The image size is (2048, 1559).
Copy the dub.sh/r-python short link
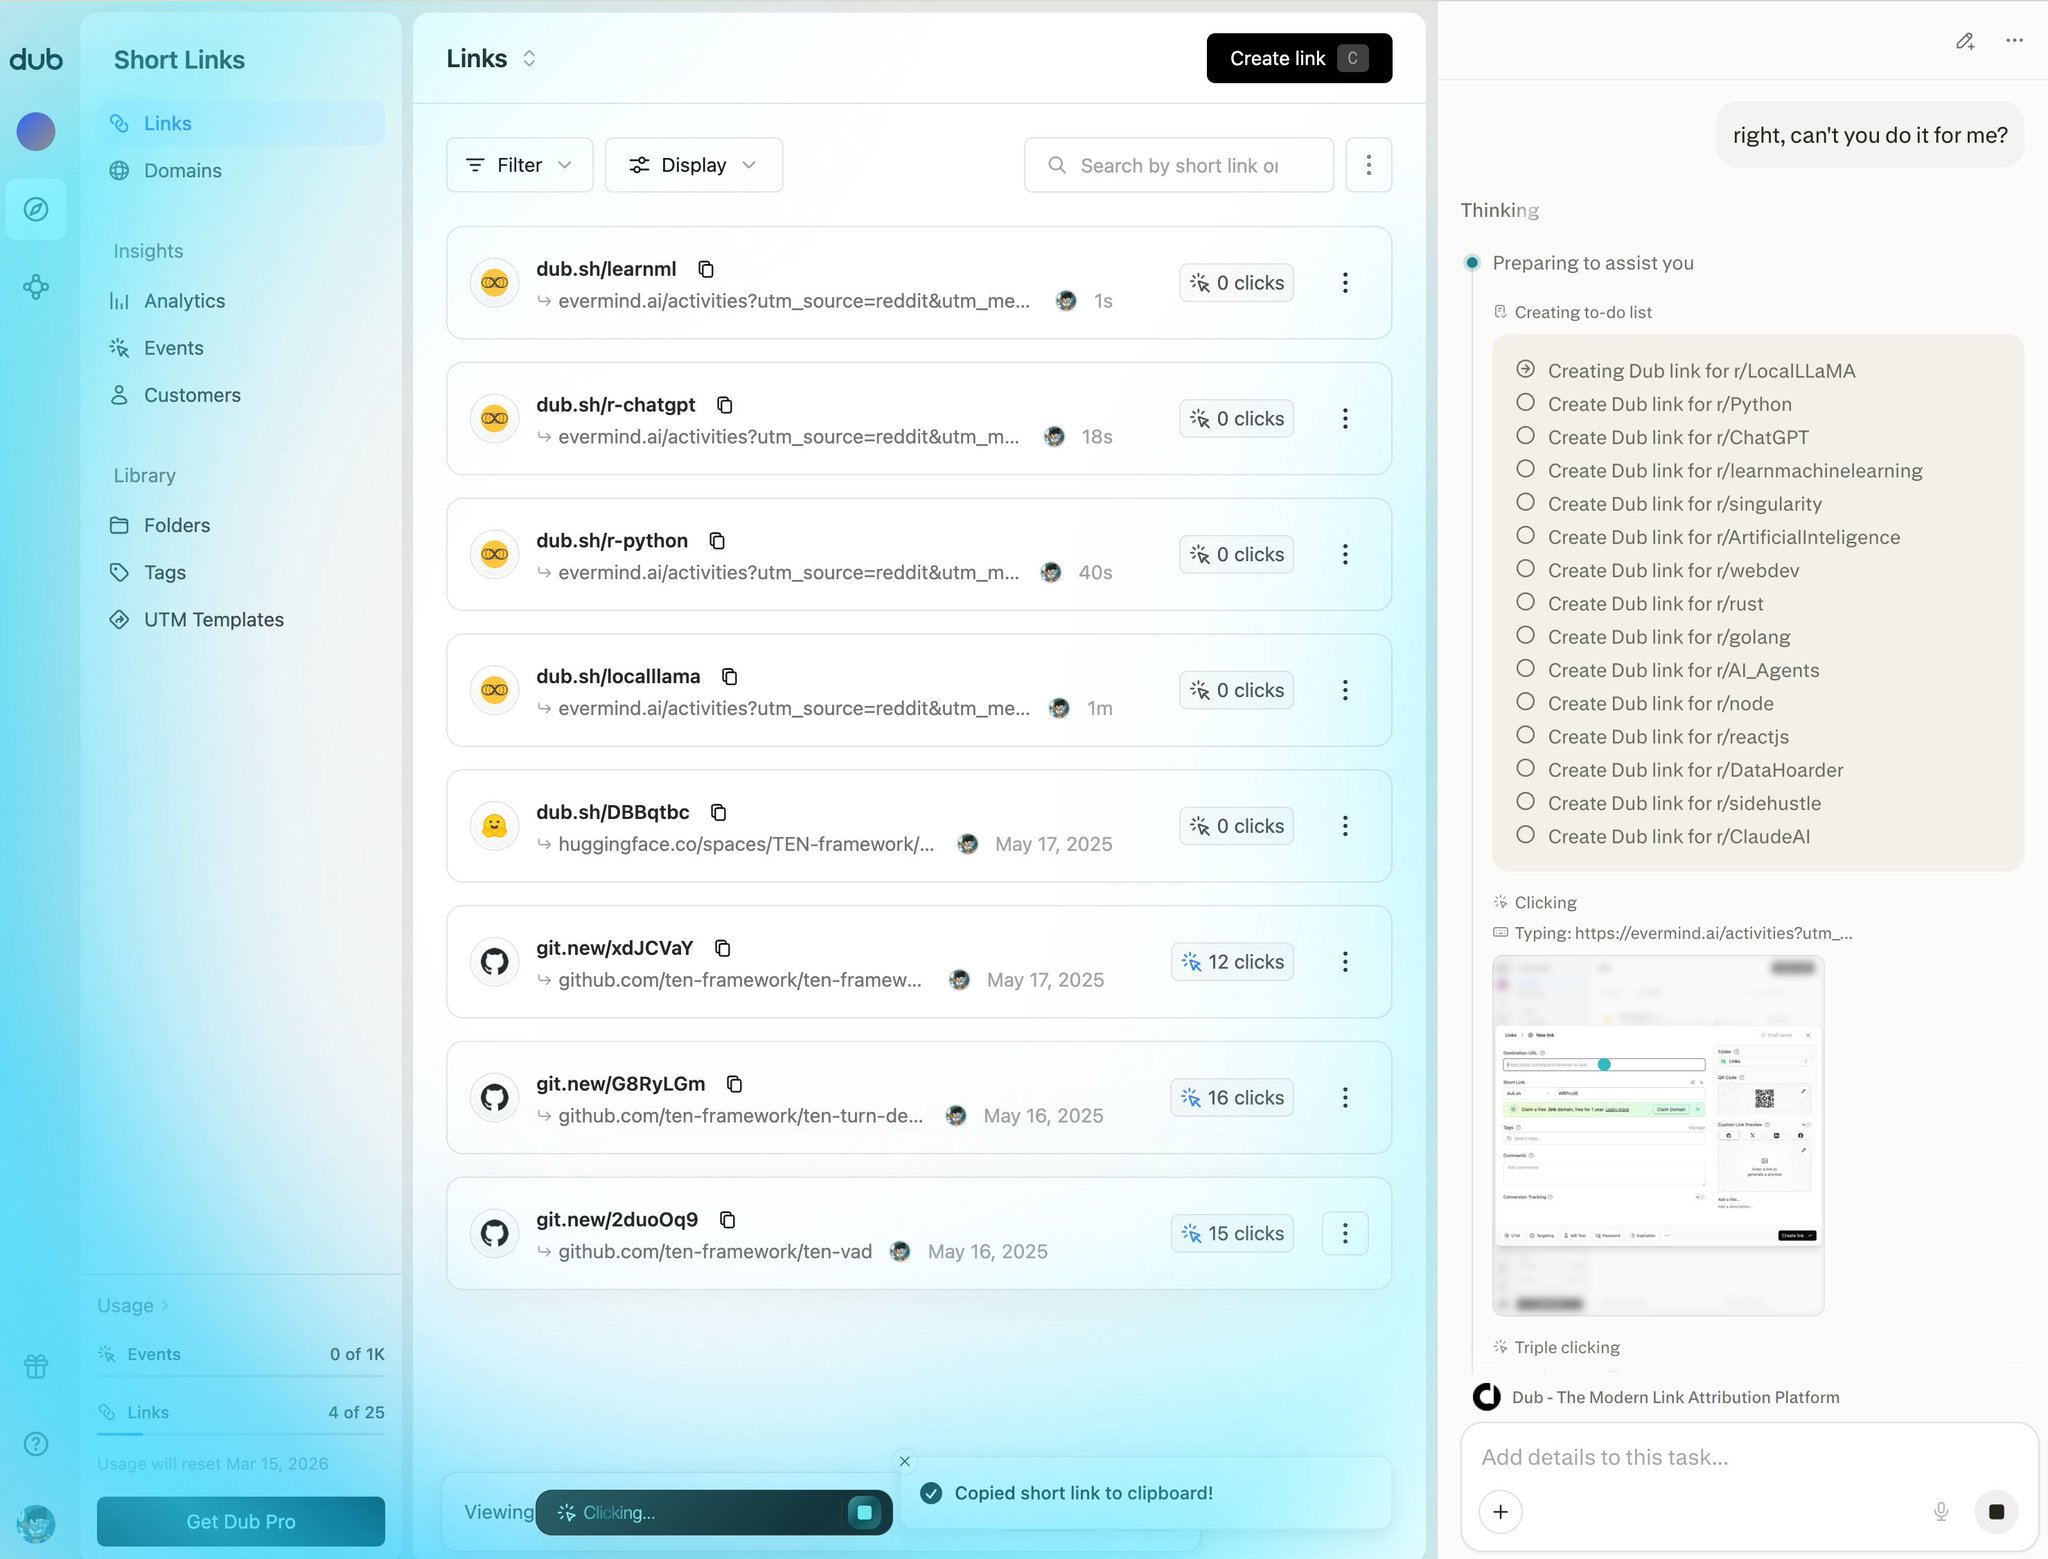[x=717, y=541]
